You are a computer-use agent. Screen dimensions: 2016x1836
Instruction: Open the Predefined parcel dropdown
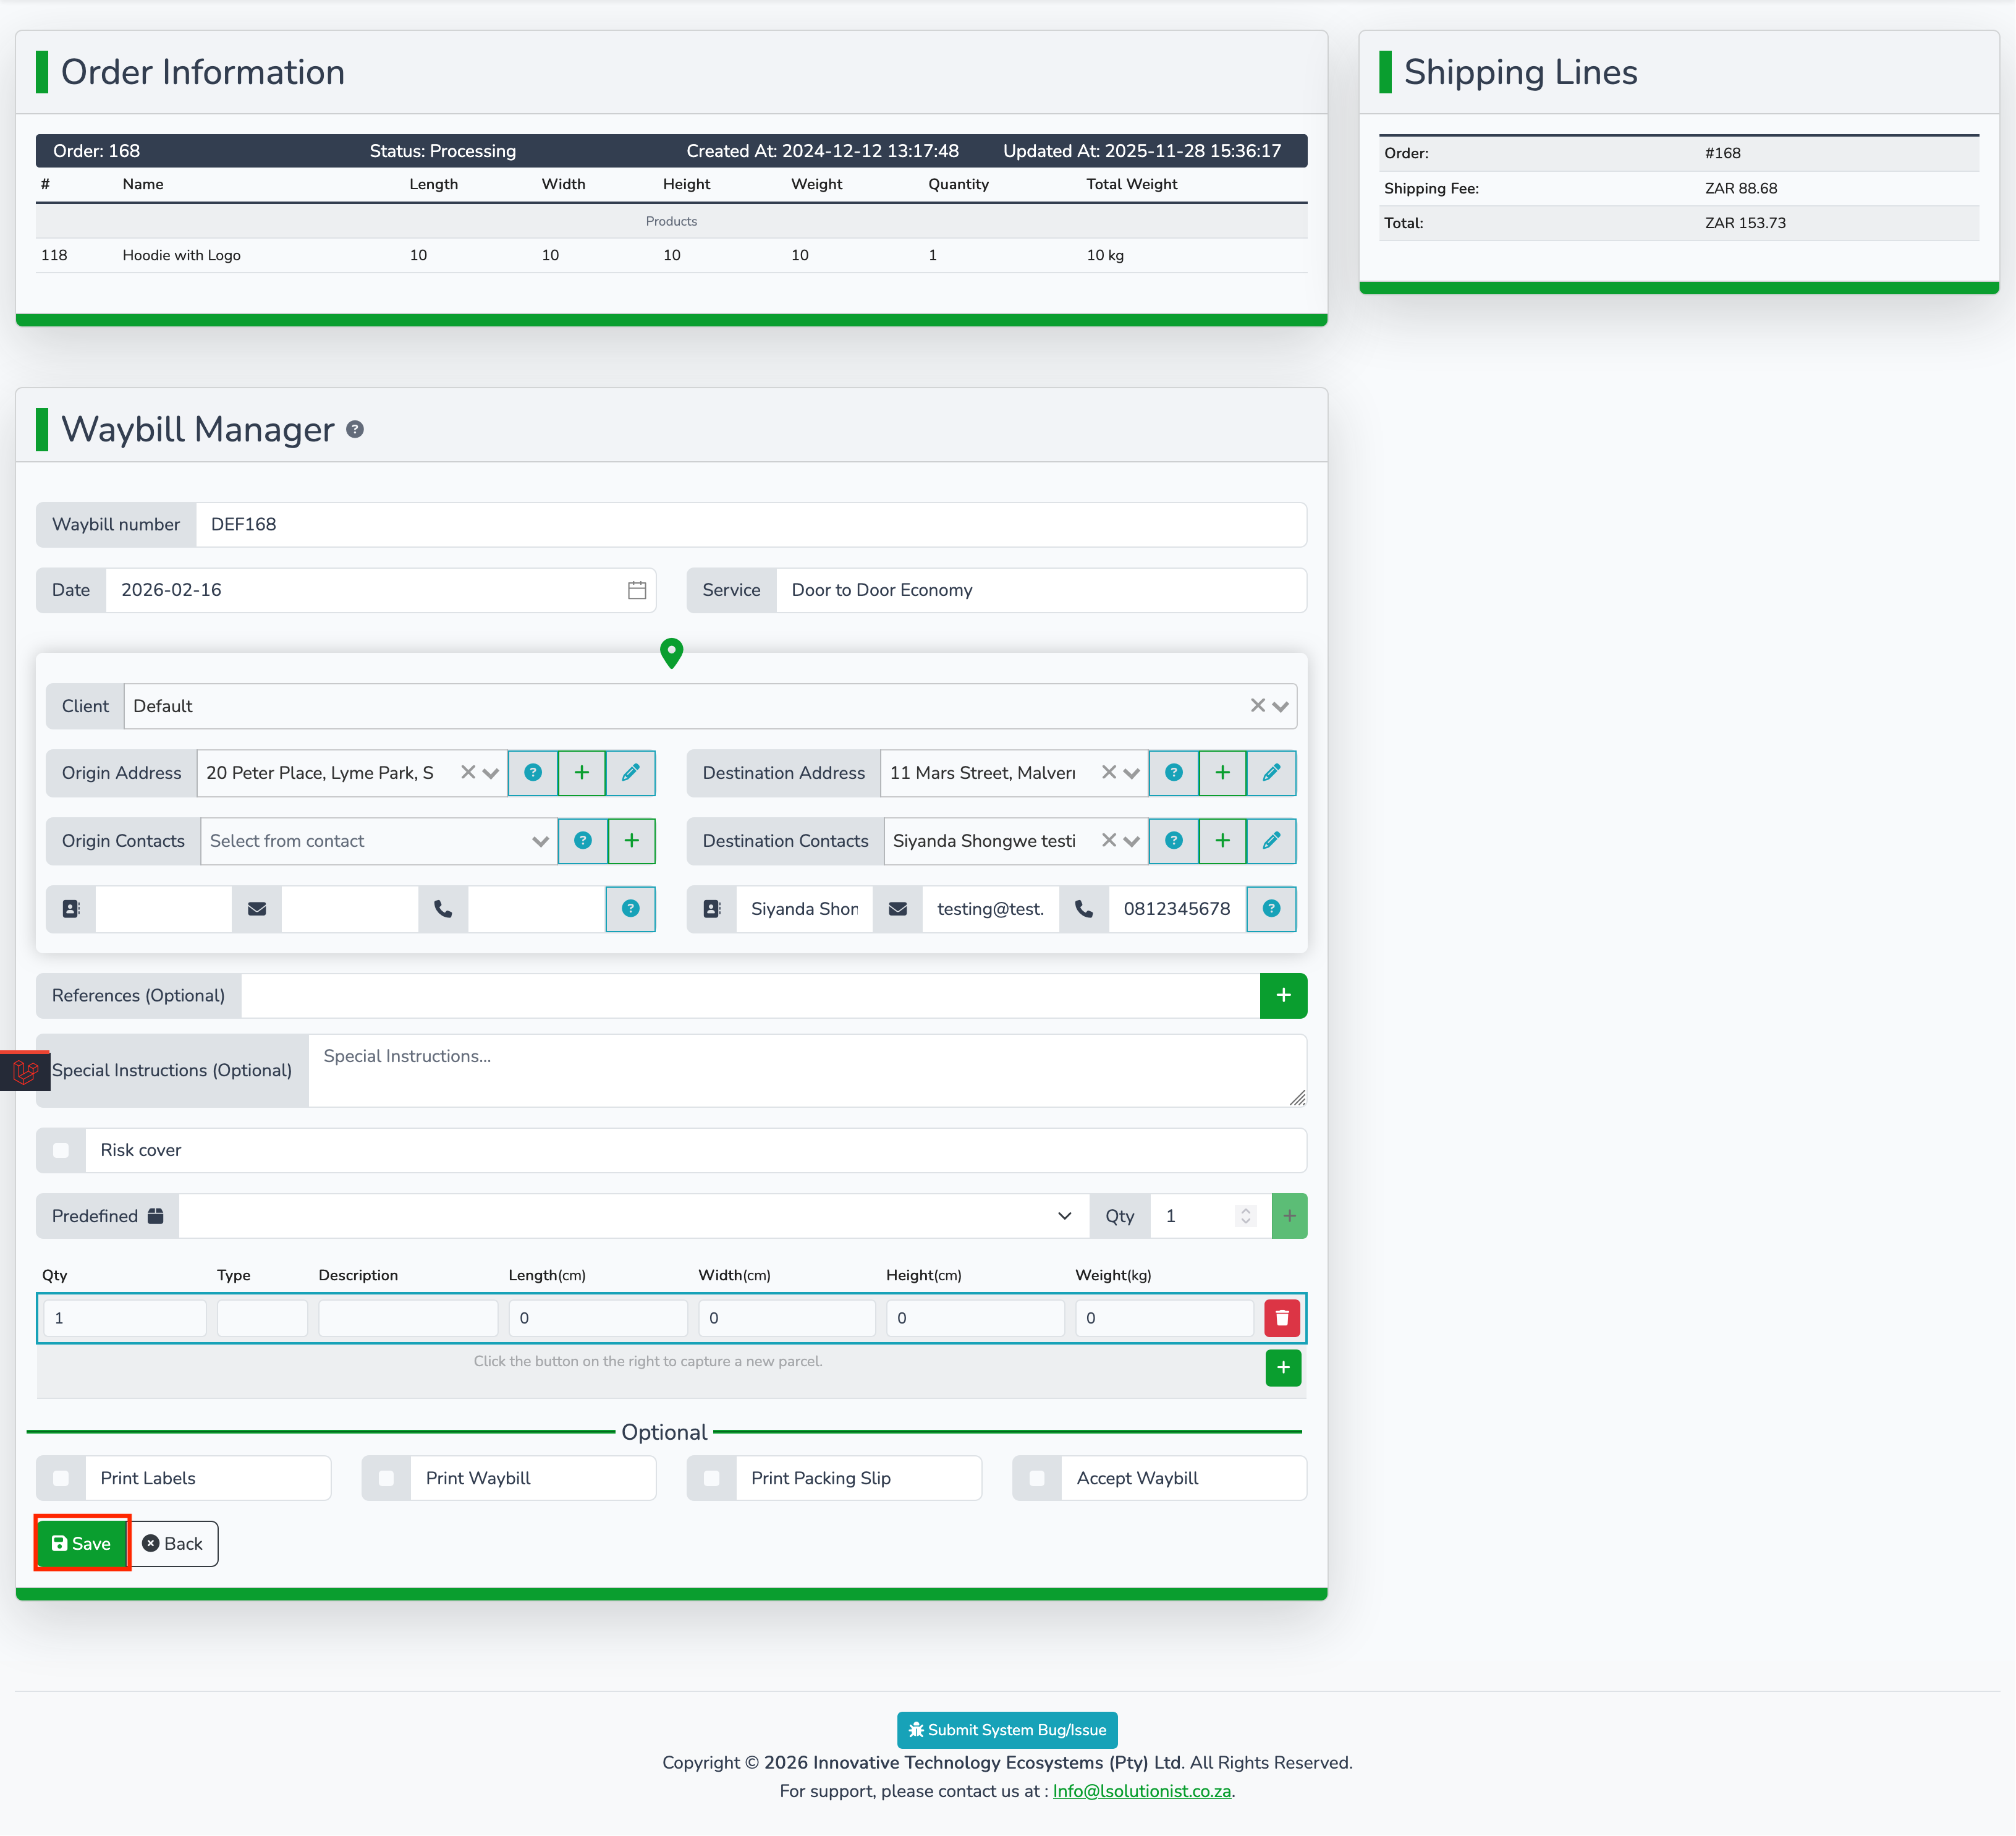click(x=634, y=1217)
